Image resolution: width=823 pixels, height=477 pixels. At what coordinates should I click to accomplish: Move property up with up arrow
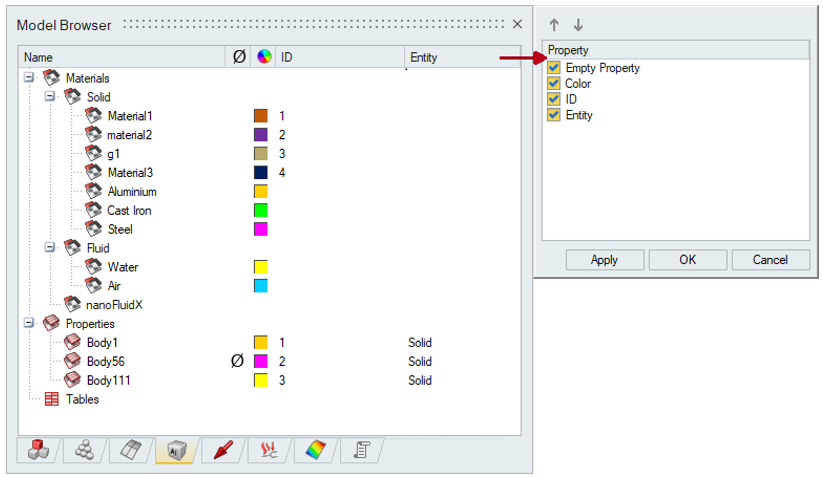[554, 25]
